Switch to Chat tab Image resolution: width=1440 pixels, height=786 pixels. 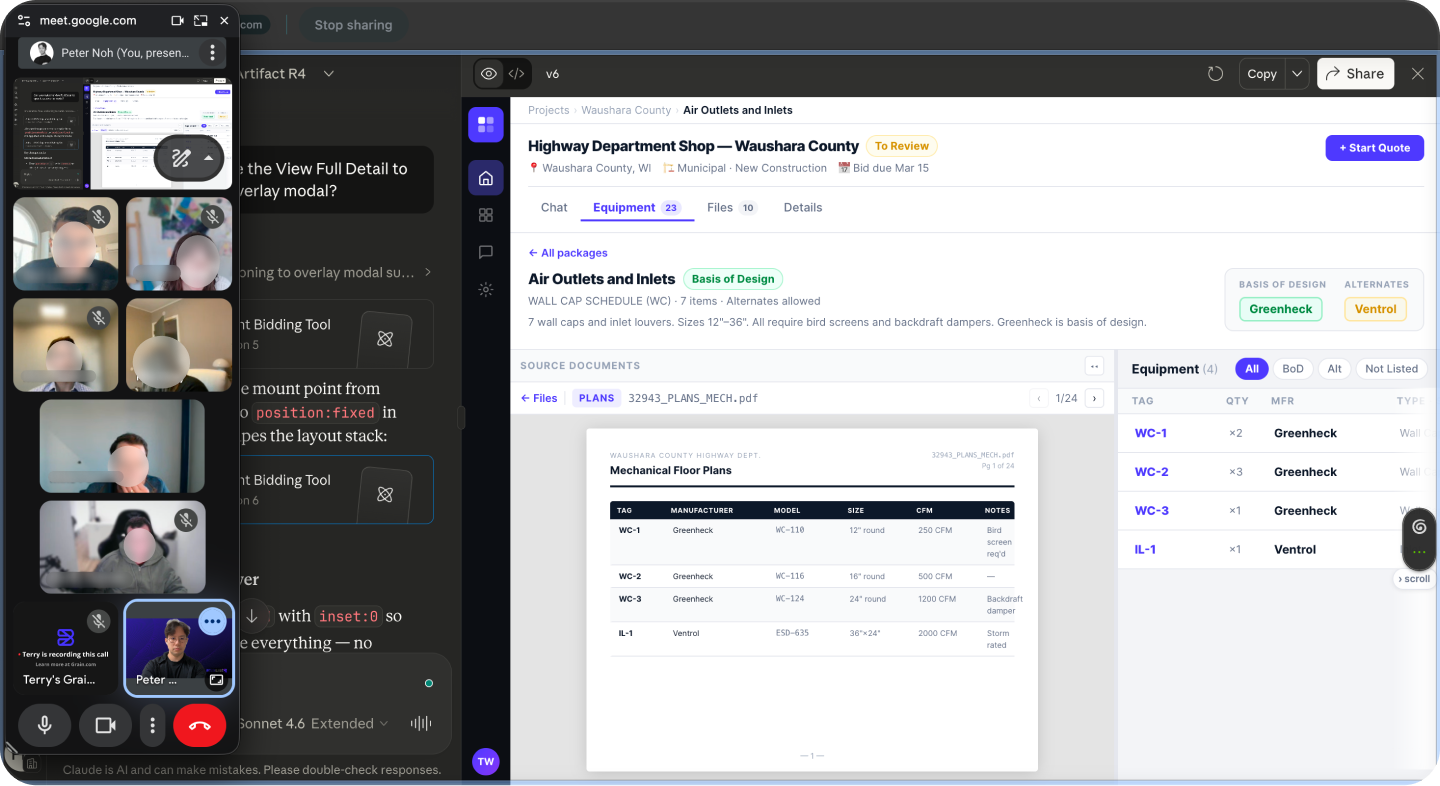[554, 208]
